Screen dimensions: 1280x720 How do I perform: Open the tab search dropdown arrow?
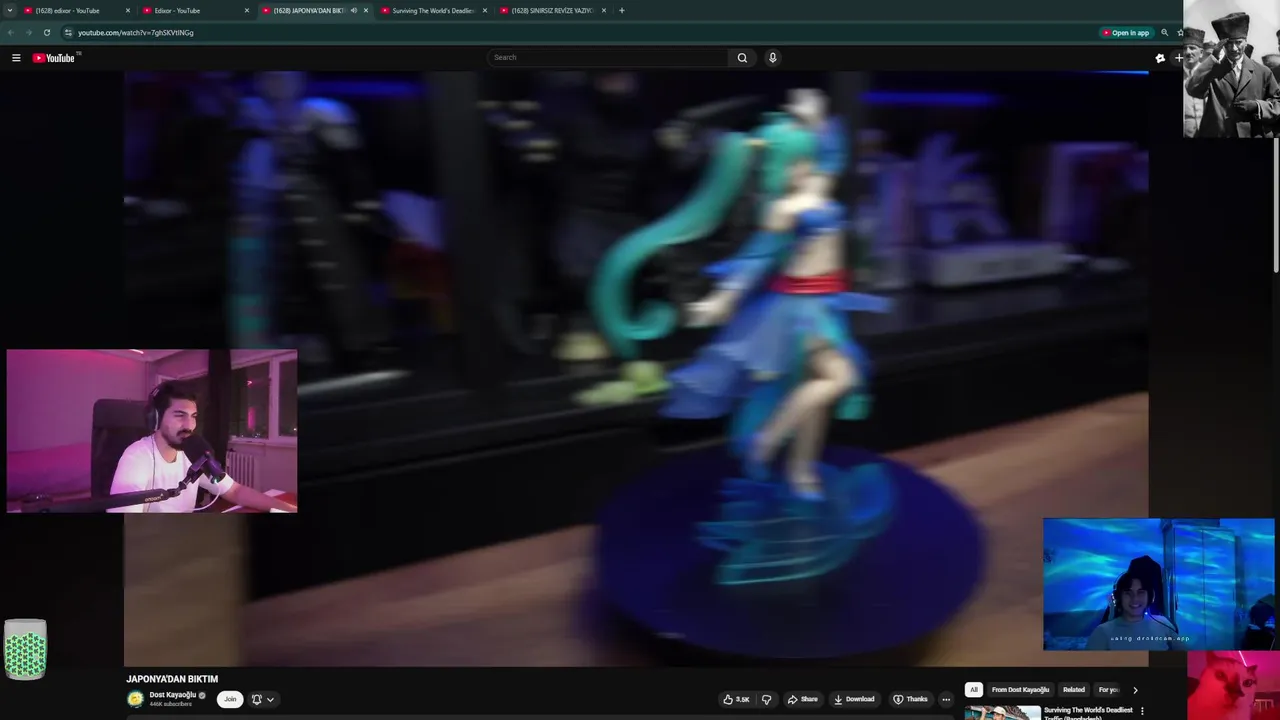10,11
